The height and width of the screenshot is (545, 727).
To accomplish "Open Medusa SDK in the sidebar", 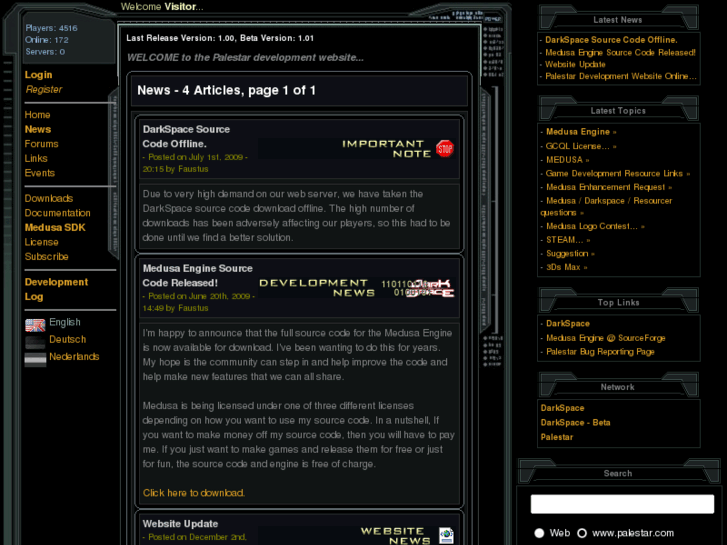I will click(55, 227).
